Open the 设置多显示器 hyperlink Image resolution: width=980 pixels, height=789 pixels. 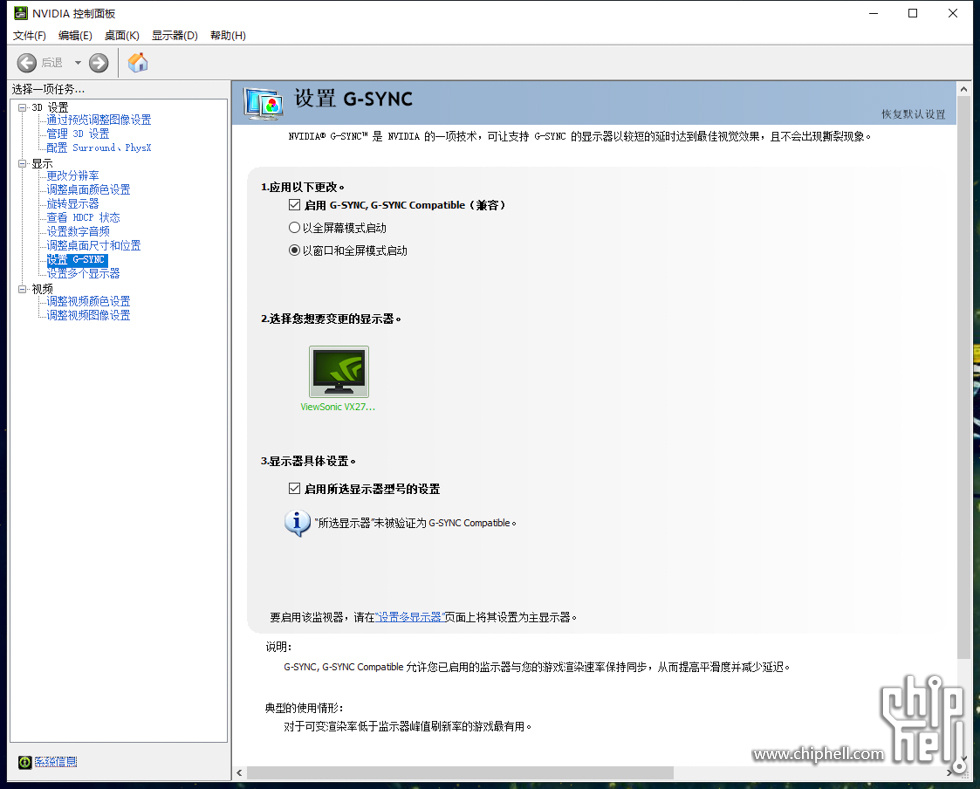click(410, 617)
